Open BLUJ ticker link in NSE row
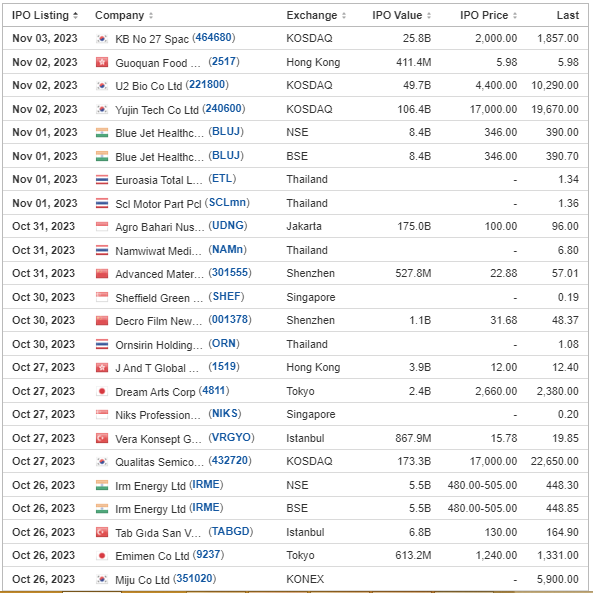The image size is (593, 593). [x=226, y=132]
